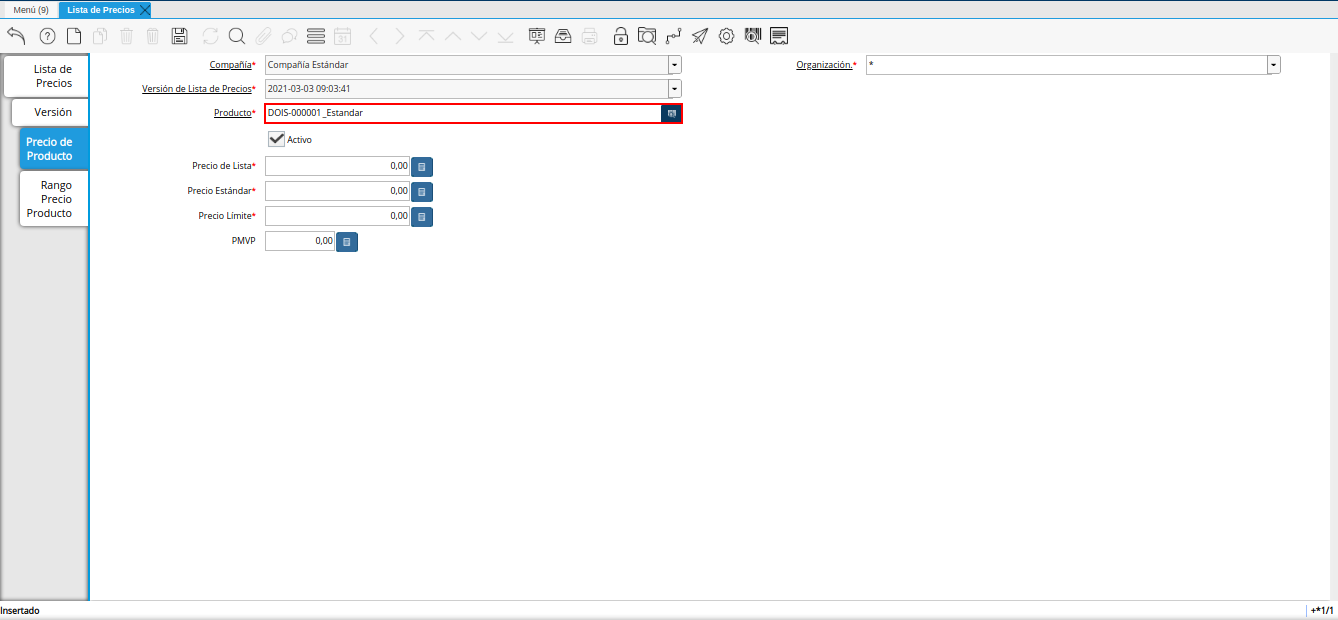Open product info gear icon
This screenshot has width=1338, height=620.
coord(726,36)
